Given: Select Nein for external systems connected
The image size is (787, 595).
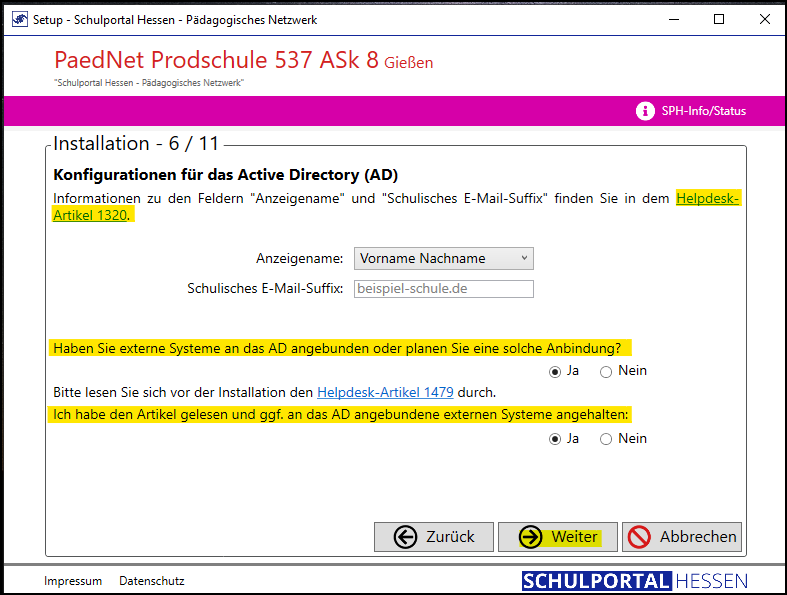Looking at the screenshot, I should point(606,372).
